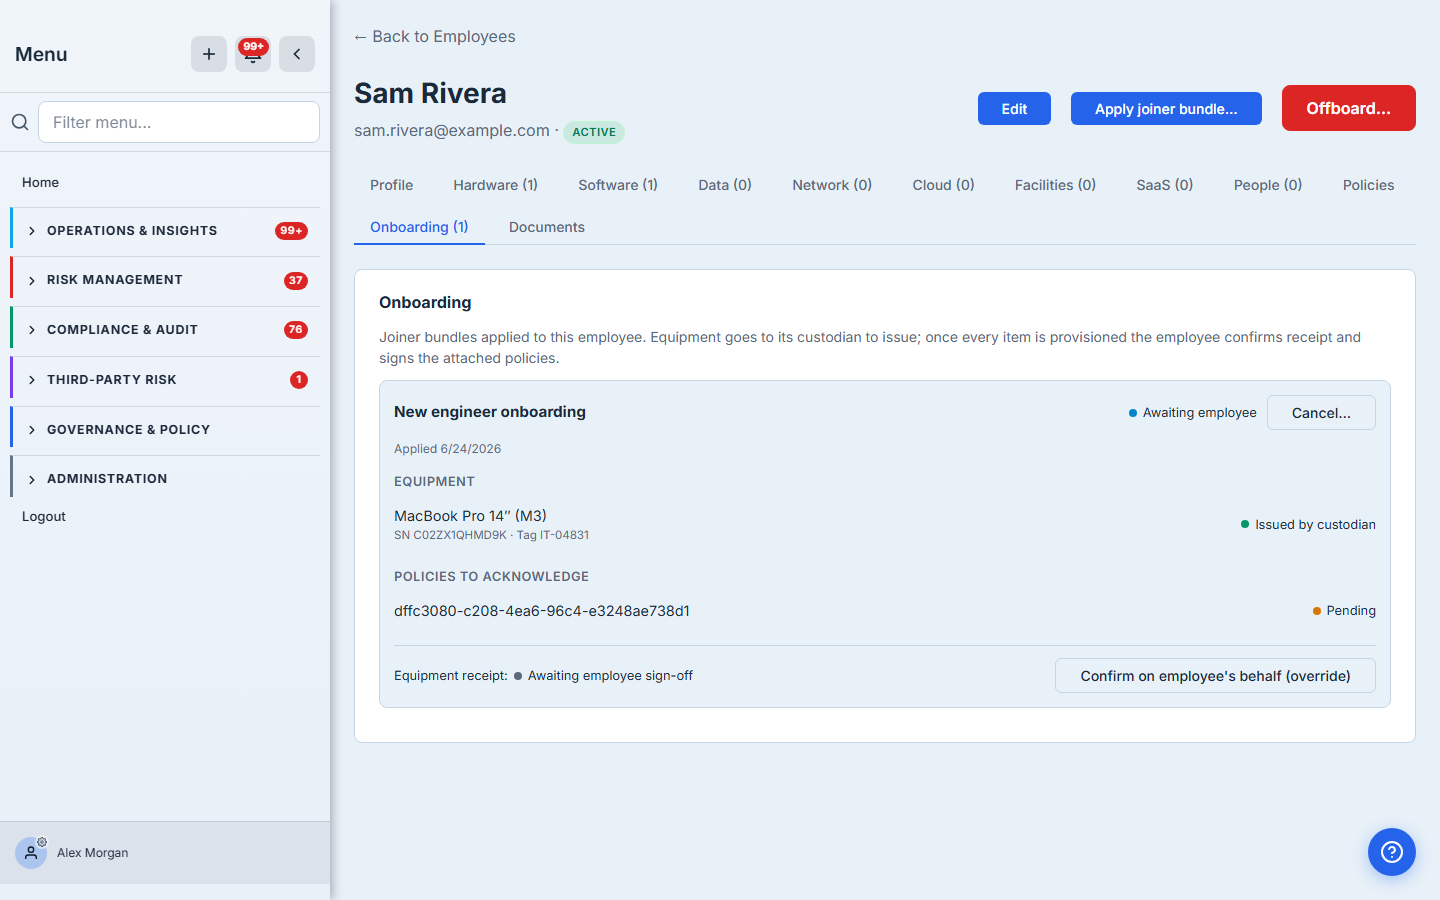
Task: Expand Governance & Policy section
Action: [x=165, y=430]
